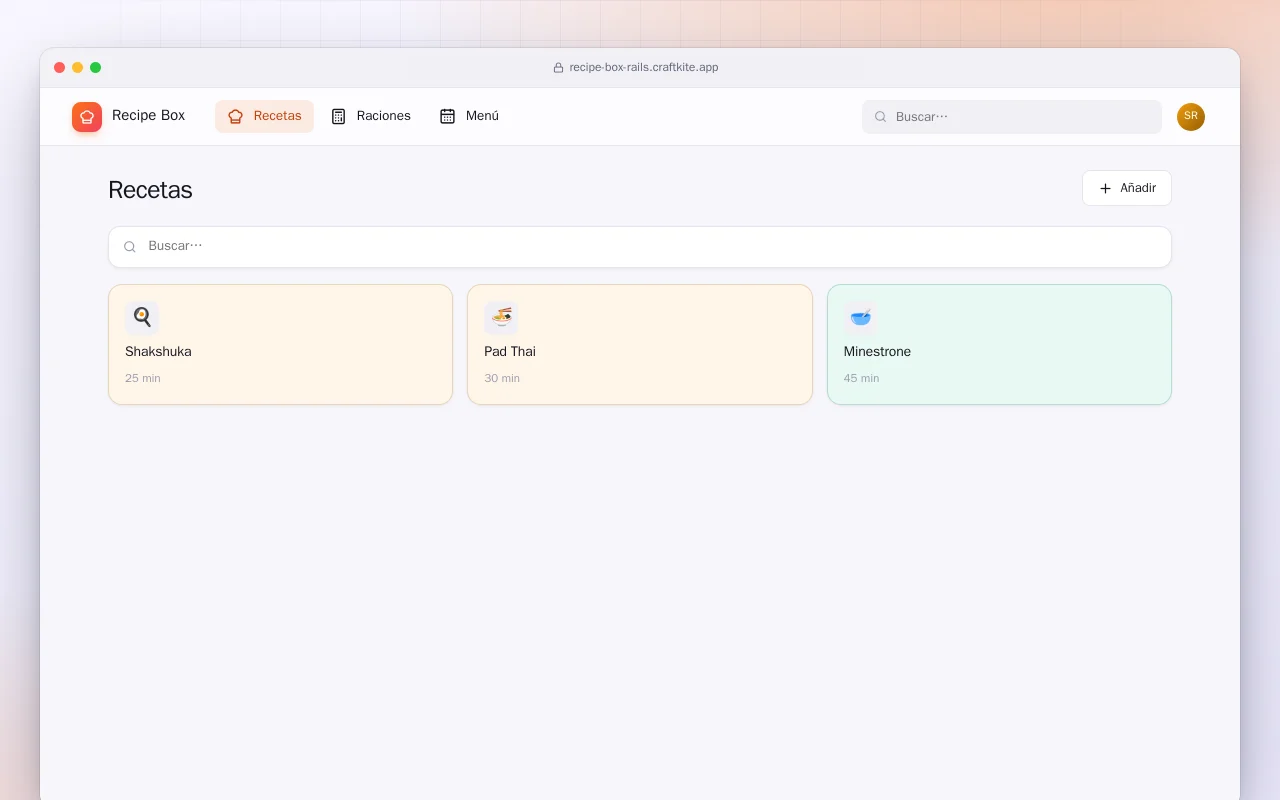Click the browser address bar URL
Screen dimensions: 1280x800
tap(644, 67)
